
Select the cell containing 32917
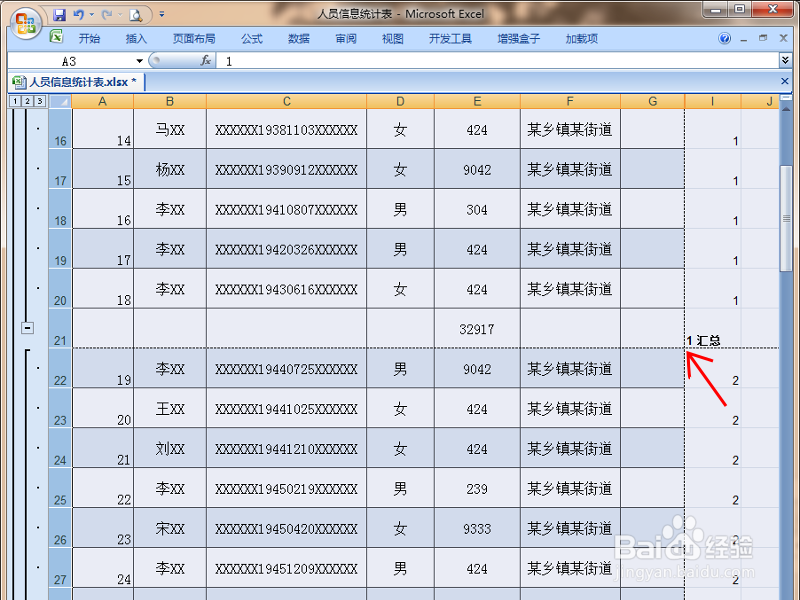(x=477, y=328)
